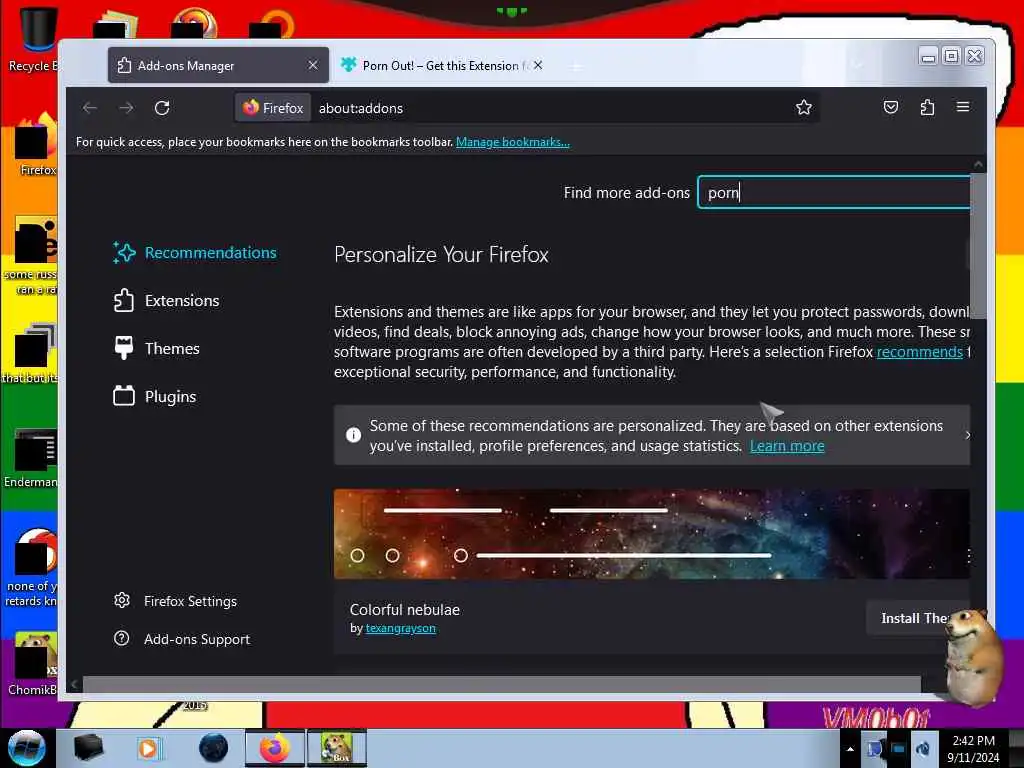Click the browser back arrow

[x=90, y=108]
